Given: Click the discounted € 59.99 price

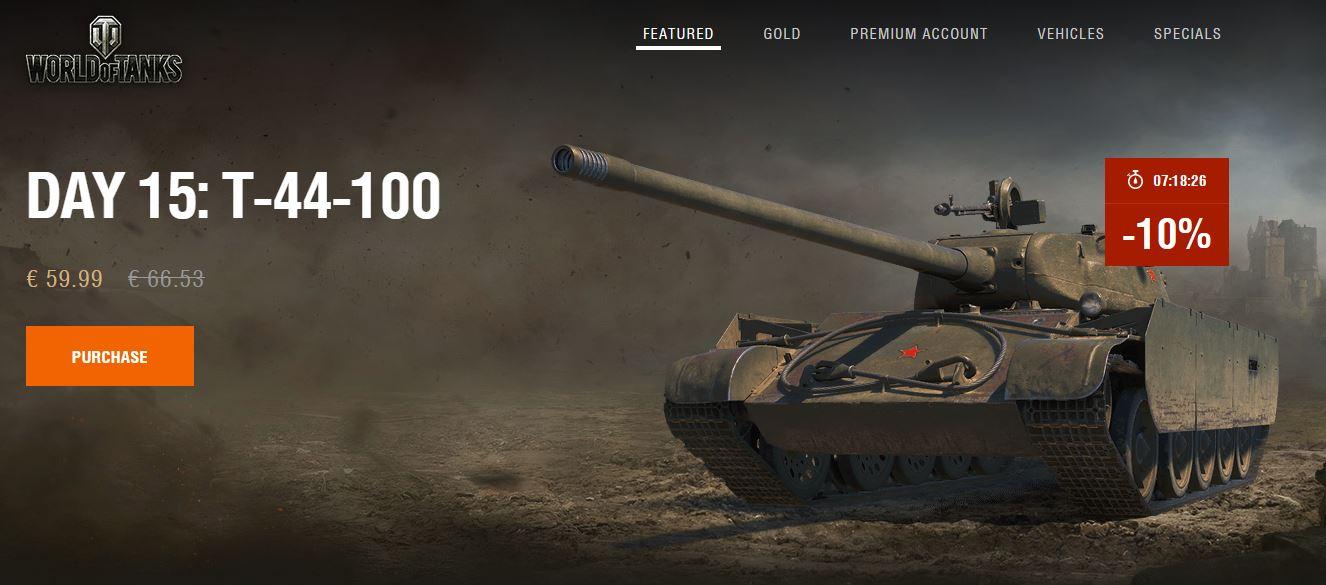Looking at the screenshot, I should pyautogui.click(x=65, y=279).
